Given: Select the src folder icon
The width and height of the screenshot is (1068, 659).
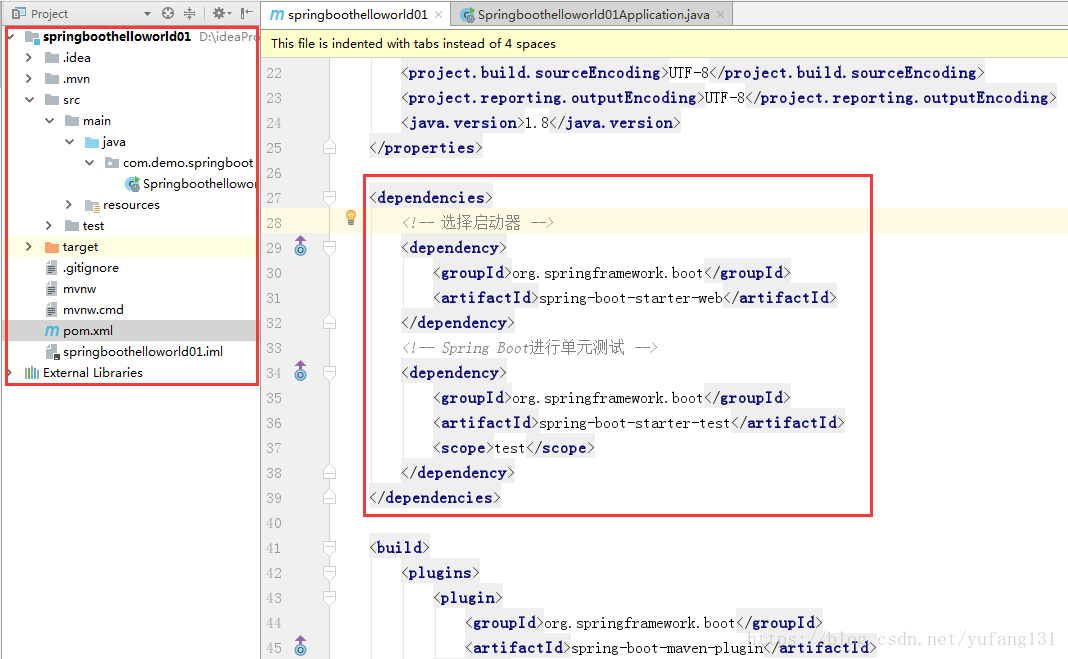Looking at the screenshot, I should pos(52,99).
